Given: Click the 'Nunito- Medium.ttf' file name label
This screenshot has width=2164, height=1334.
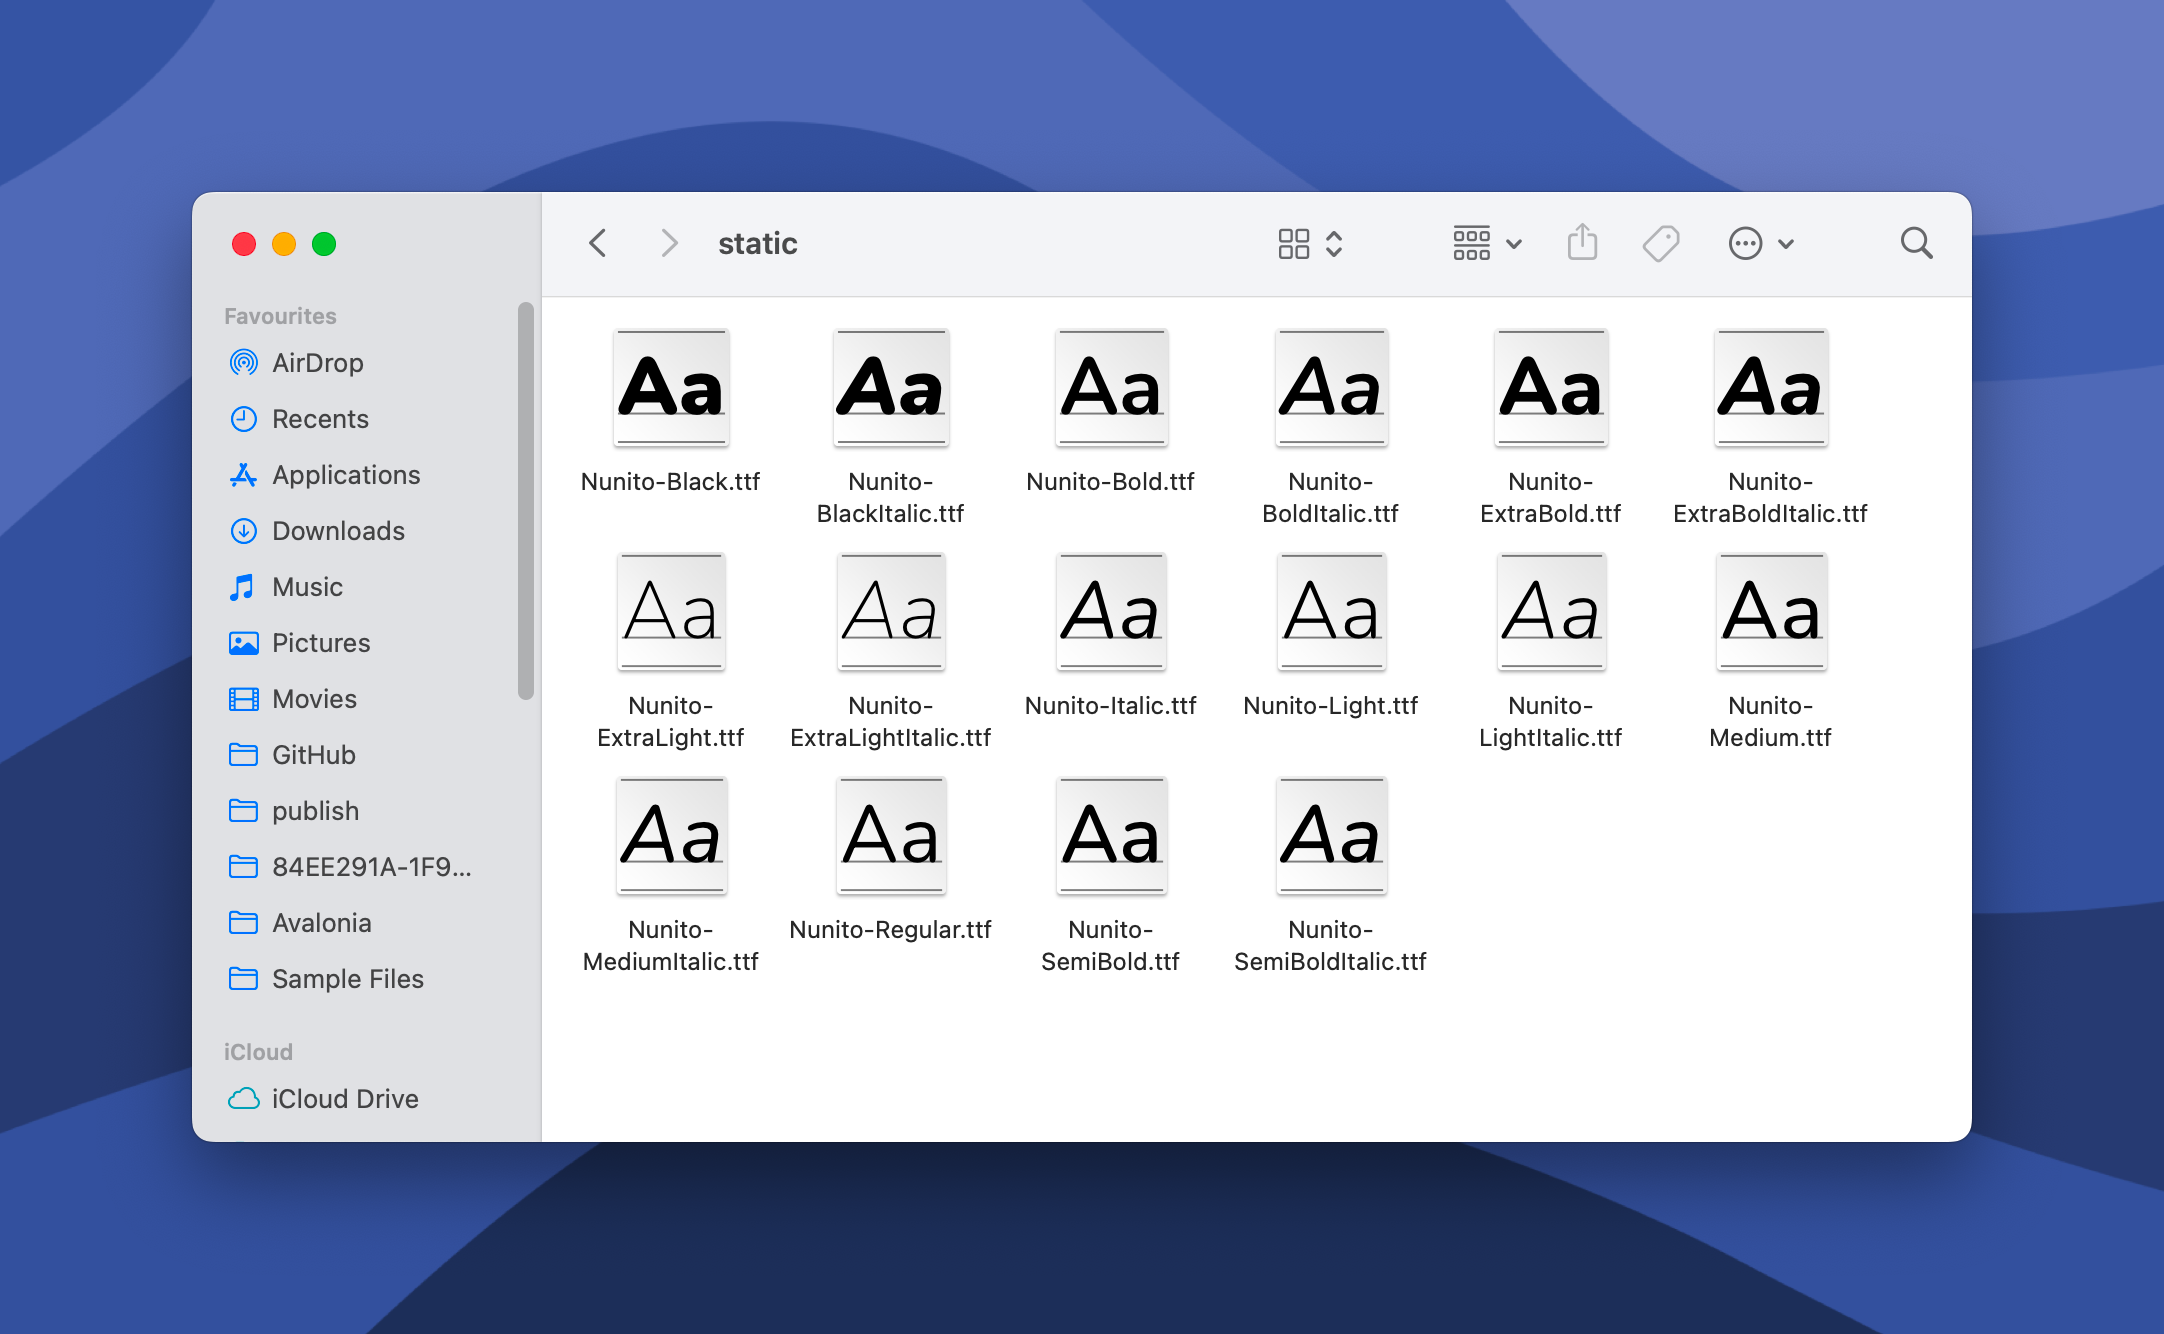Looking at the screenshot, I should (x=1770, y=721).
